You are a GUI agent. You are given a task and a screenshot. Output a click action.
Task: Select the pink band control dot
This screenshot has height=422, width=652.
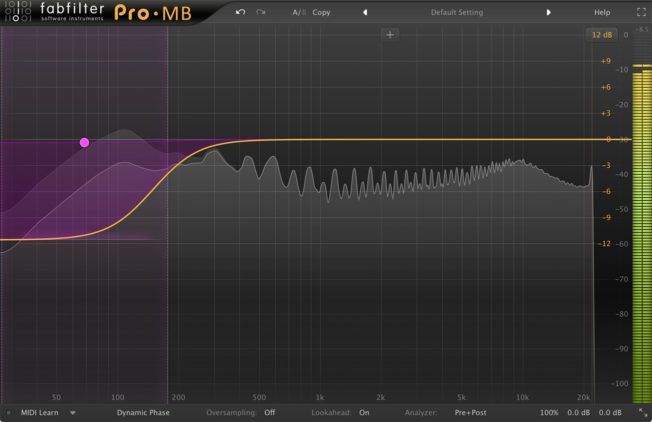[84, 143]
